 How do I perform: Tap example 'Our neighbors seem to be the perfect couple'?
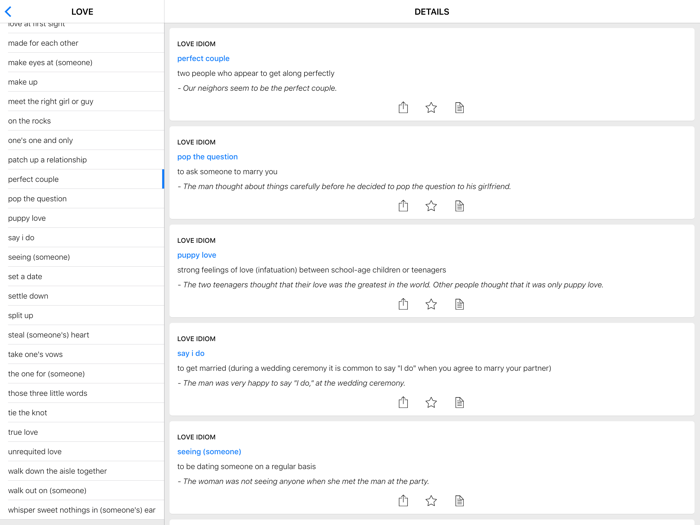(x=257, y=88)
